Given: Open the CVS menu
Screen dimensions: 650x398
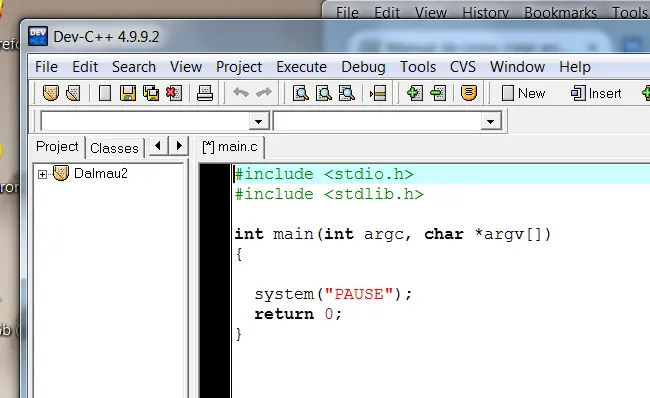Looking at the screenshot, I should click(x=463, y=67).
